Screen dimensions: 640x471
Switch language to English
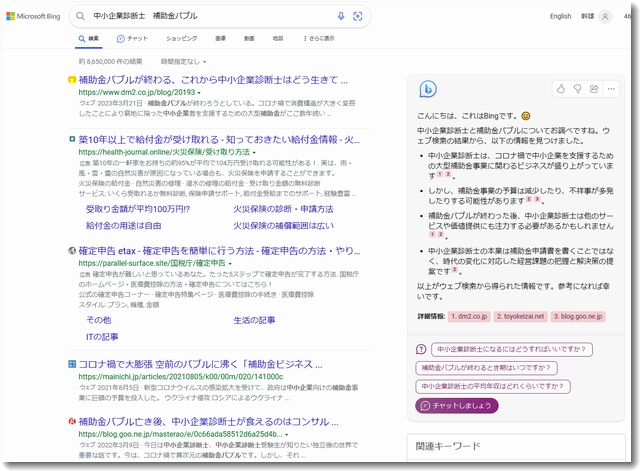pos(560,16)
